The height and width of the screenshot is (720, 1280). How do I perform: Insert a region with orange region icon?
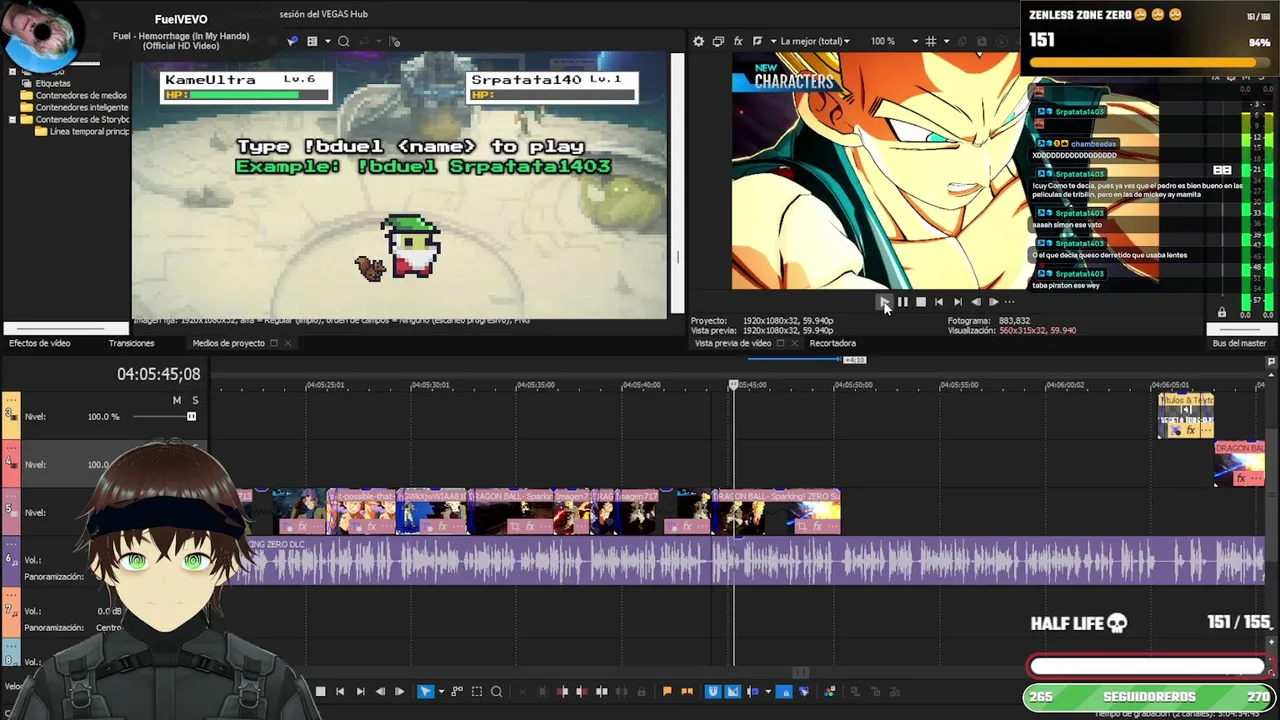coord(687,691)
